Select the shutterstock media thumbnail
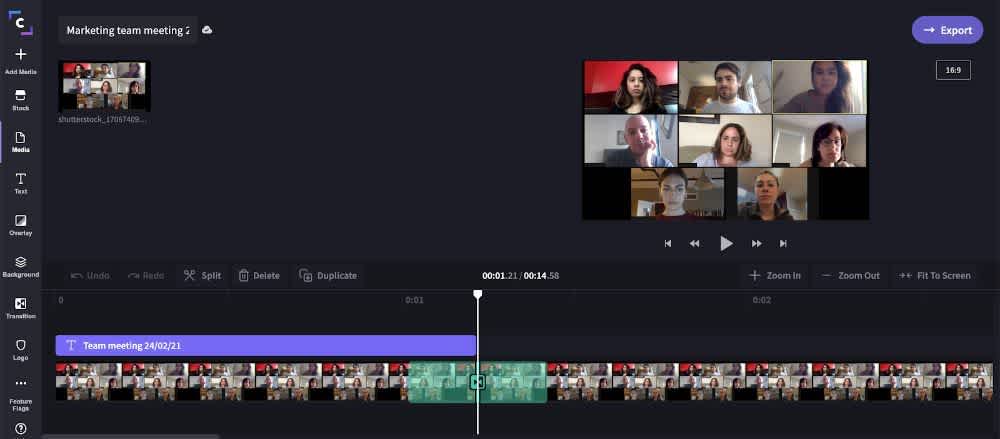 coord(105,86)
